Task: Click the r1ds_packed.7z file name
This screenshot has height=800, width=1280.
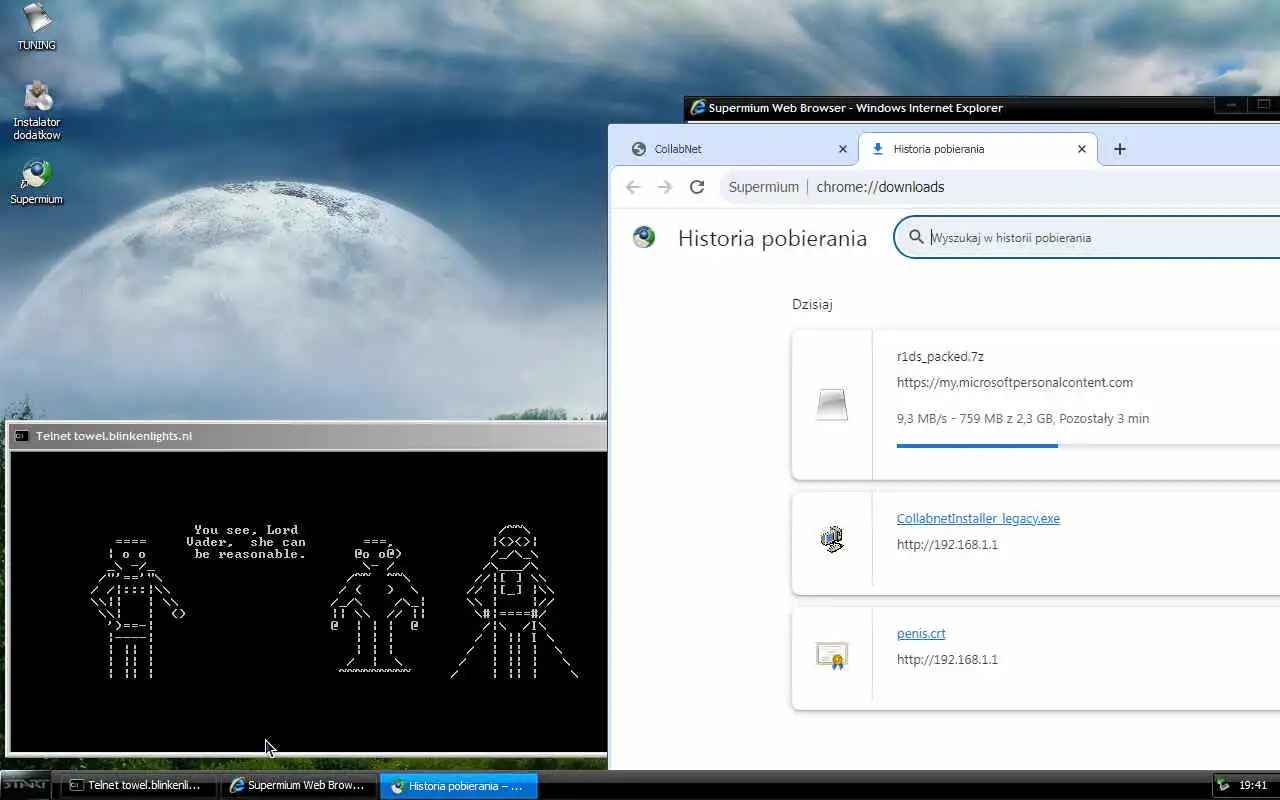Action: click(940, 356)
